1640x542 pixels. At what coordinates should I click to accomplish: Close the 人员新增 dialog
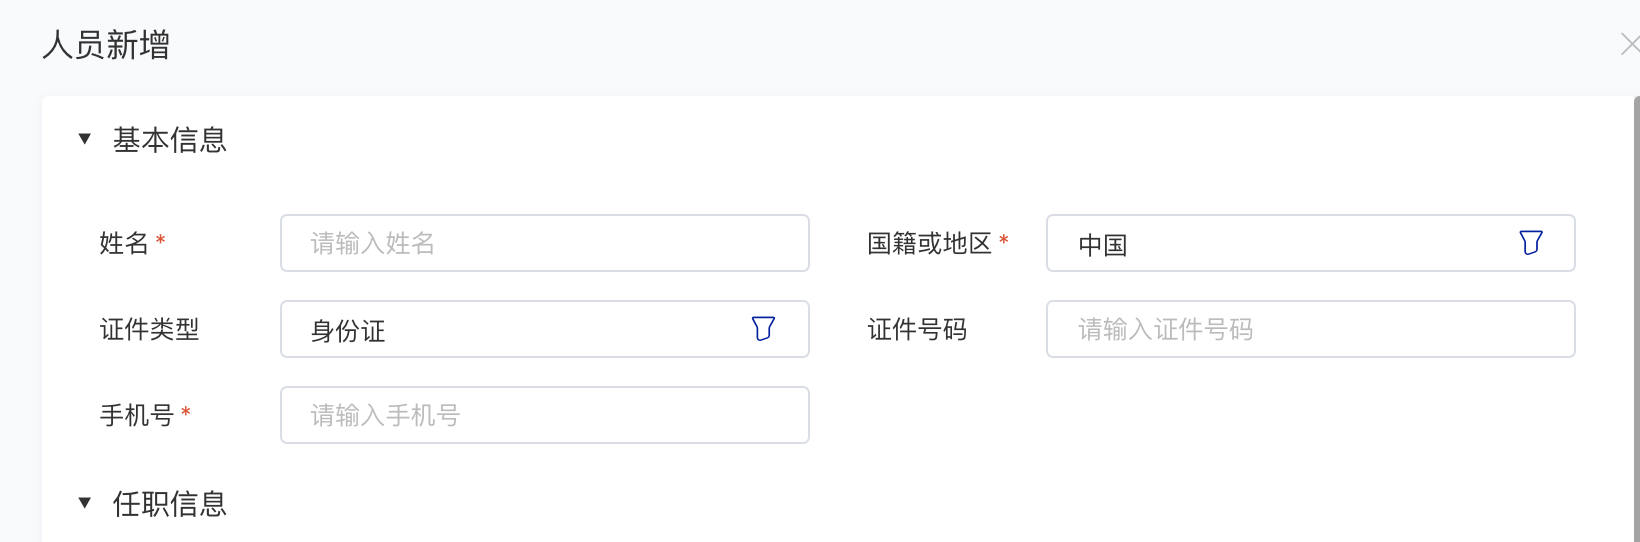pos(1630,44)
